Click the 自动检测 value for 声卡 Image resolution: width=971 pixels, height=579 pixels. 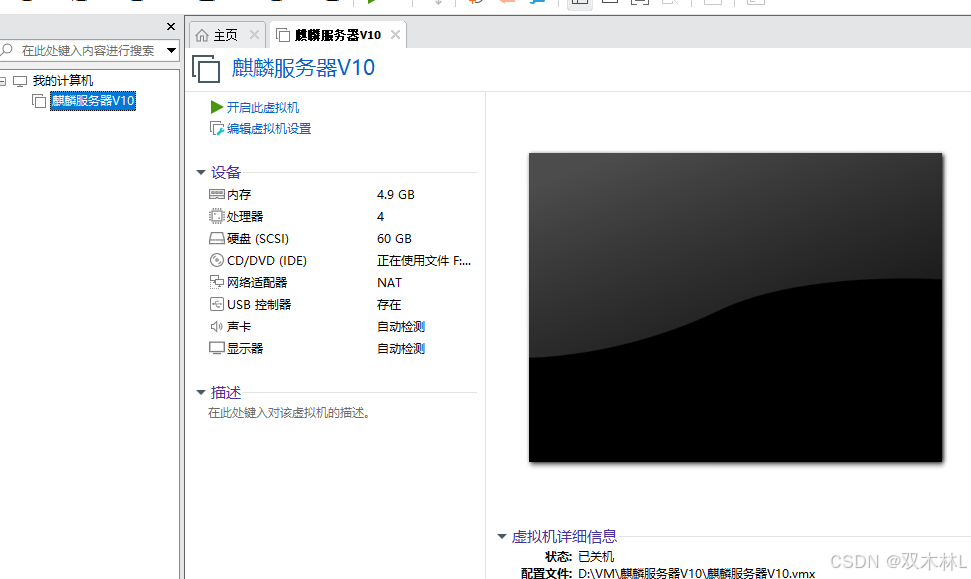[401, 326]
